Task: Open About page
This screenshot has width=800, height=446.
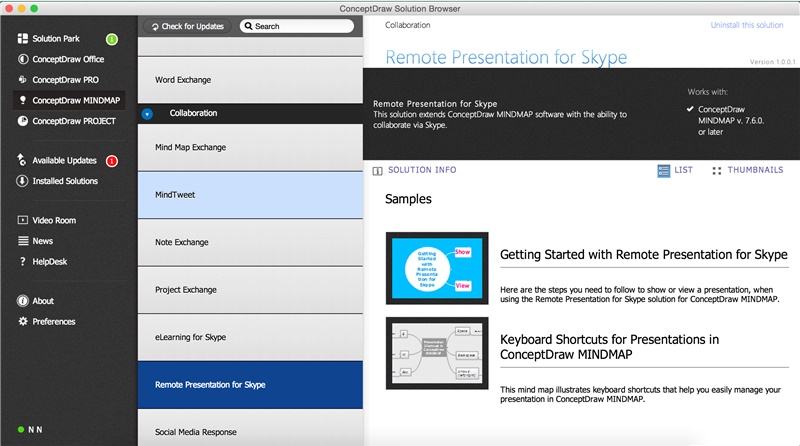Action: 43,301
